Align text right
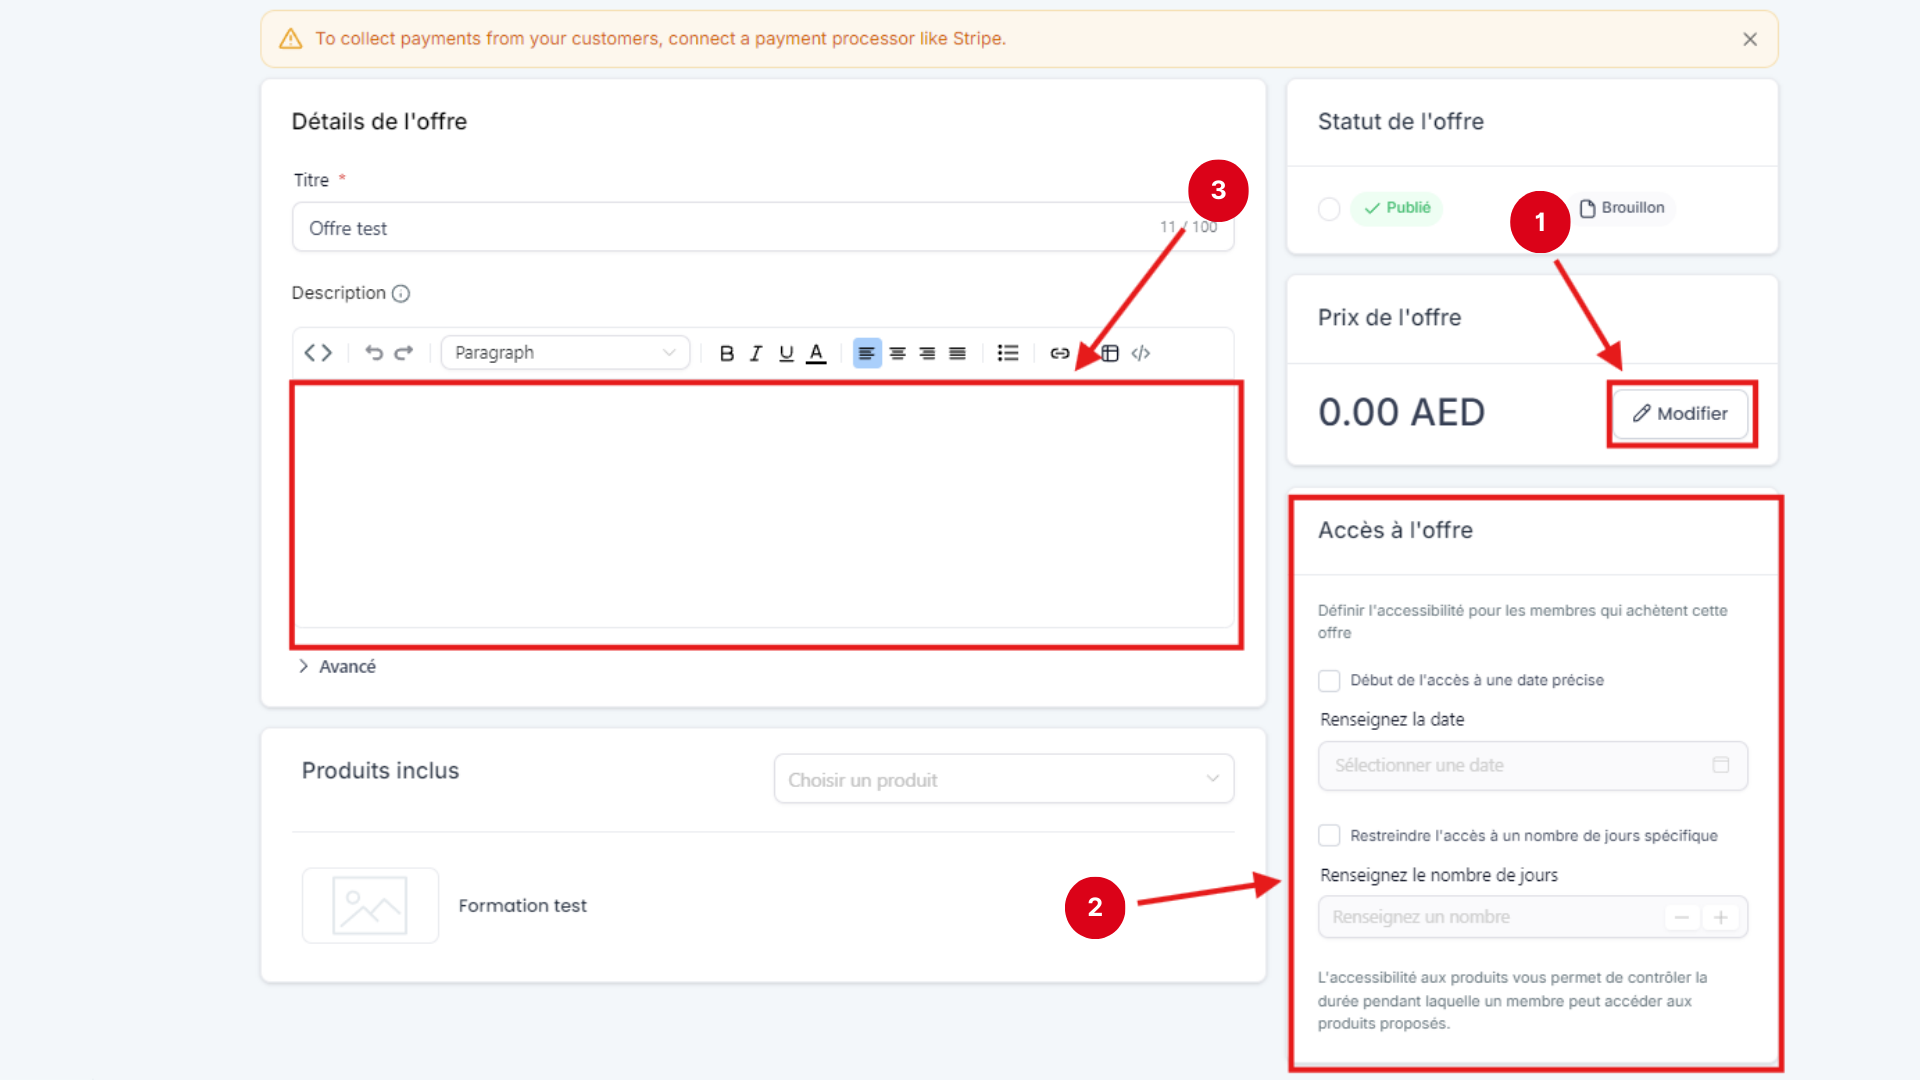This screenshot has width=1920, height=1080. point(928,353)
